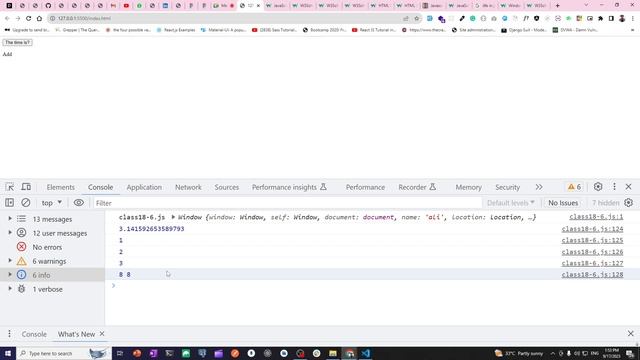Image resolution: width=640 pixels, height=360 pixels.
Task: Open the live expression eye icon
Action: pyautogui.click(x=78, y=203)
